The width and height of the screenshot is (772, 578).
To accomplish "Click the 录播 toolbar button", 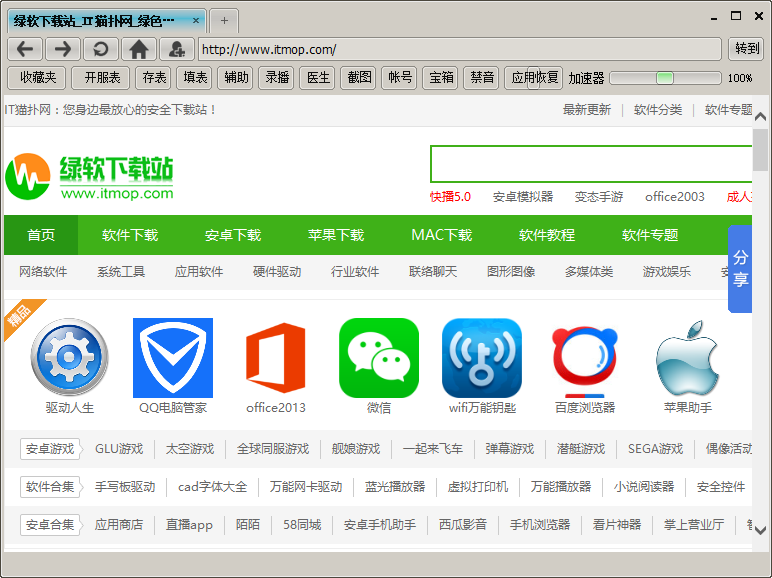I will (x=277, y=78).
